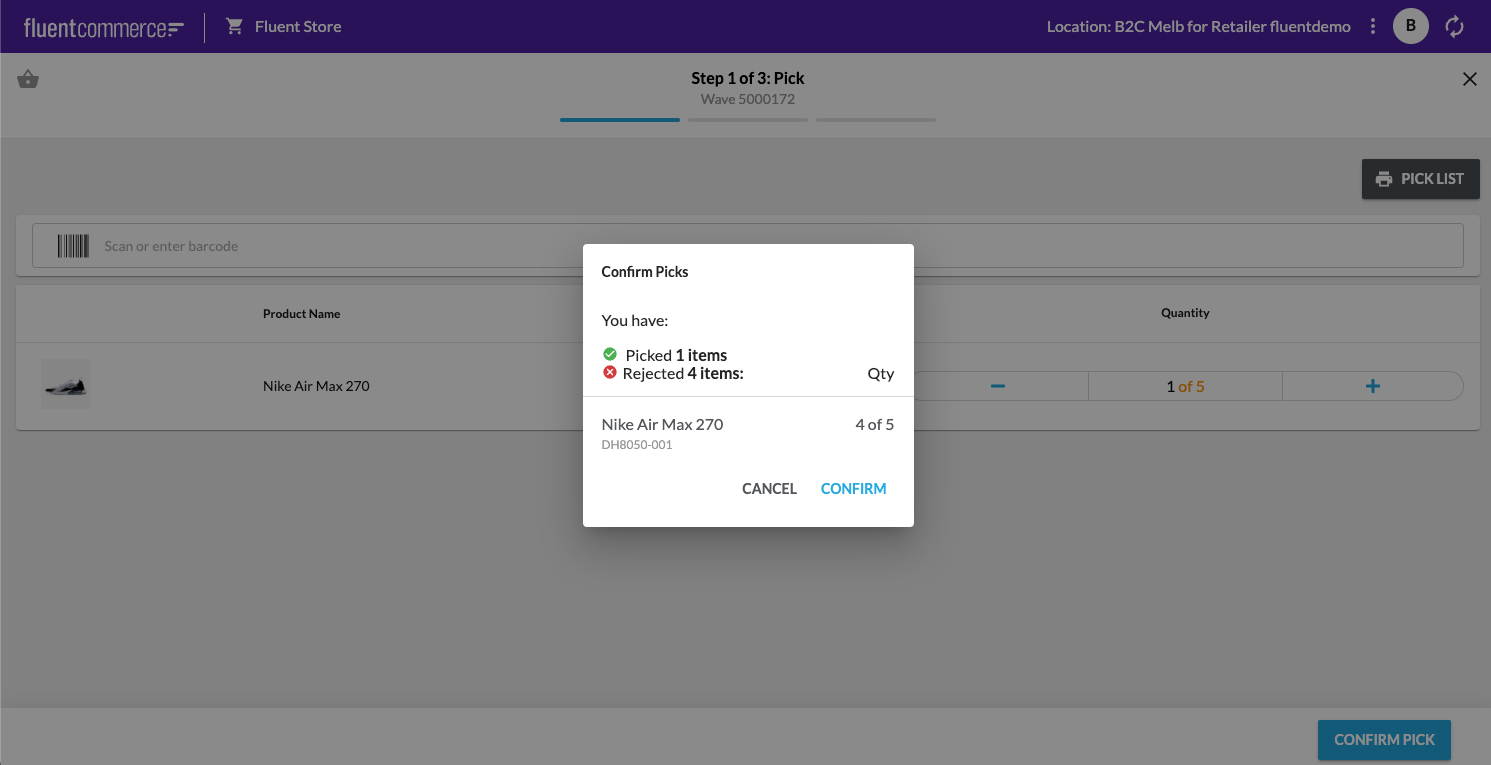Select the Fluent Store app label
This screenshot has height=765, width=1491.
(x=298, y=27)
